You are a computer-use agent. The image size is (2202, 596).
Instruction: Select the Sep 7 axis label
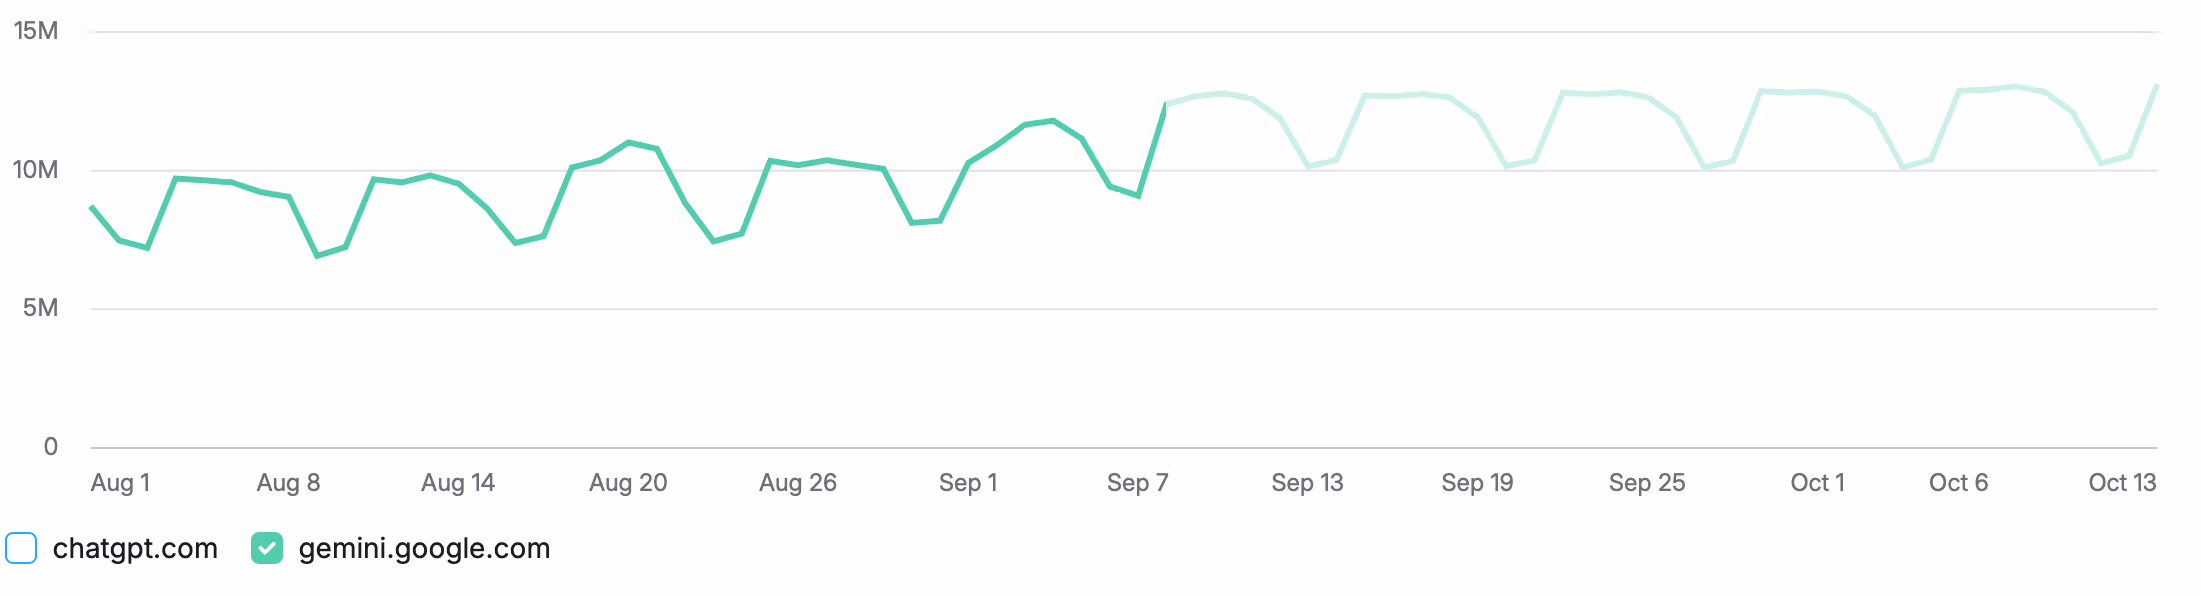point(1138,483)
